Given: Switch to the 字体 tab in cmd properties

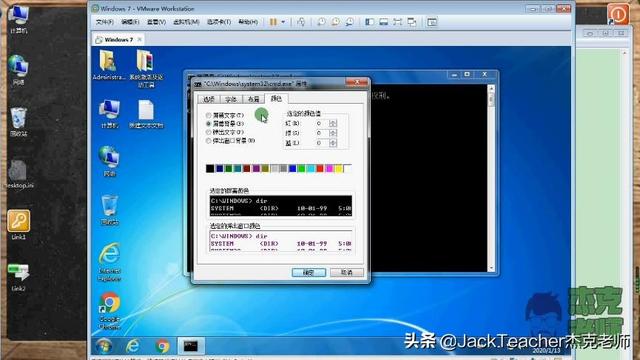Looking at the screenshot, I should click(231, 99).
